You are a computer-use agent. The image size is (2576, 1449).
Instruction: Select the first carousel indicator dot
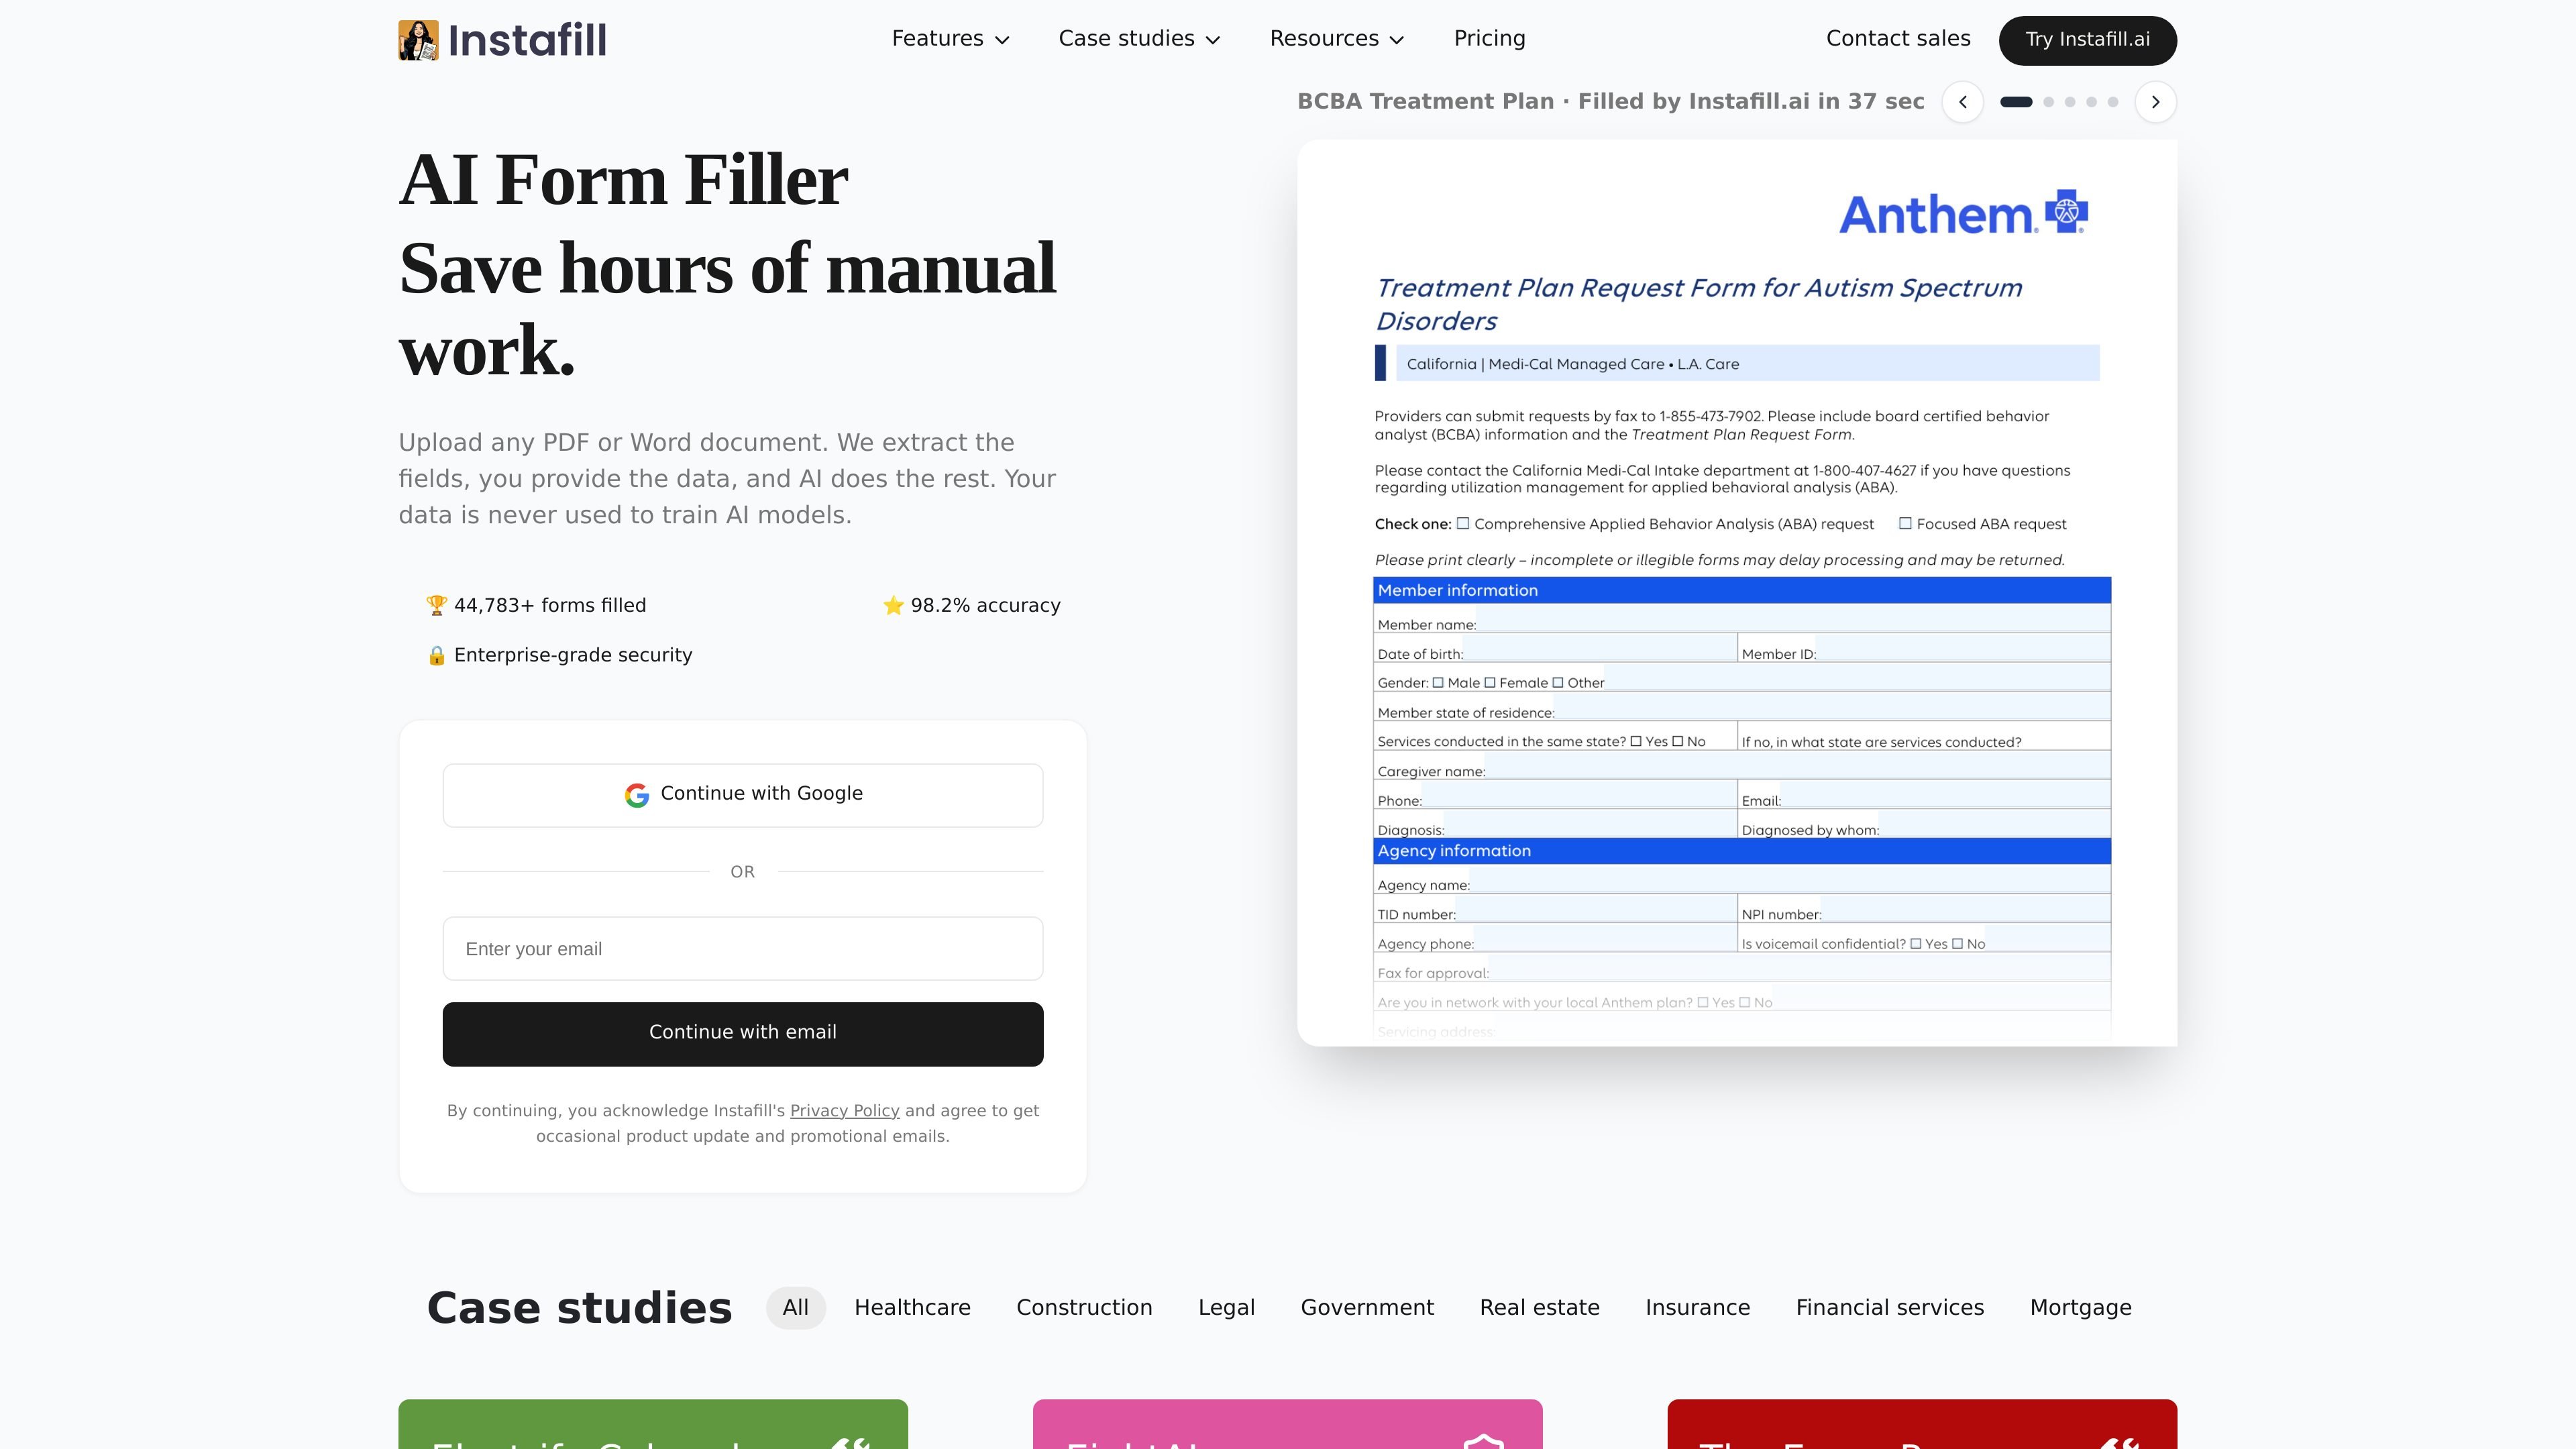(x=2016, y=102)
